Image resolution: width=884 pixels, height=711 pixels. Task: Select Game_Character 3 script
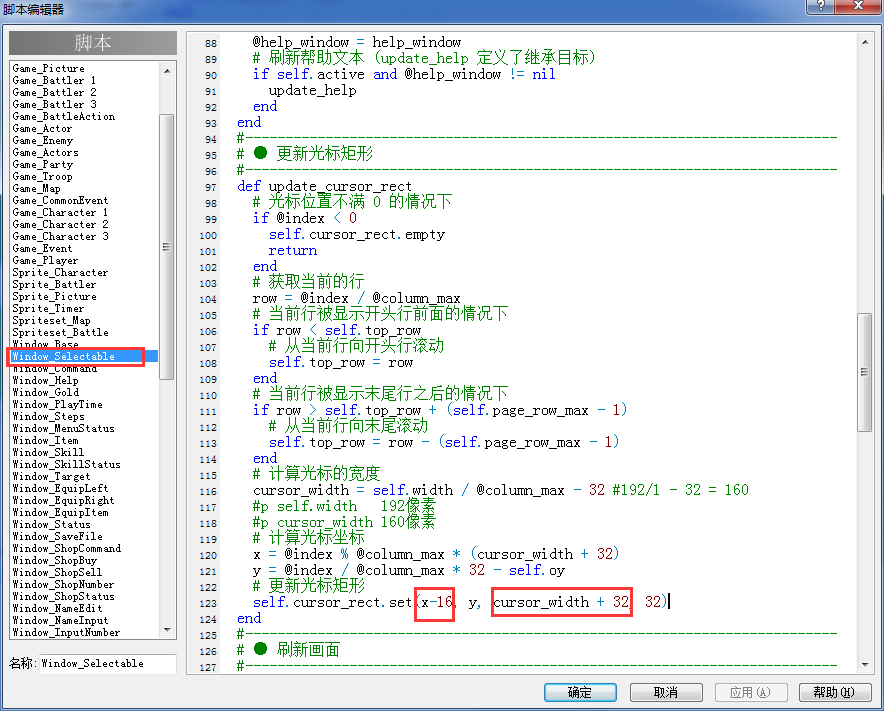coord(60,236)
